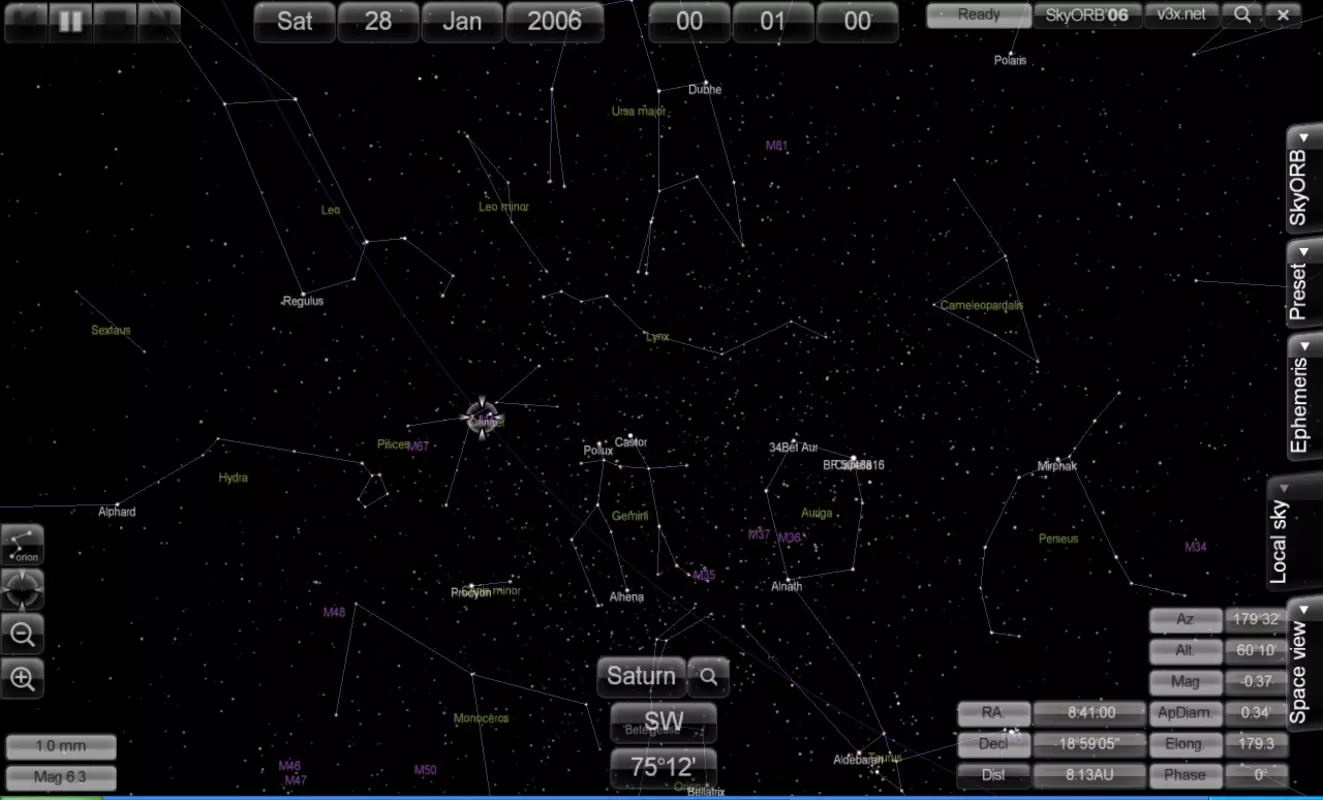Viewport: 1323px width, 800px height.
Task: Click the Messier object M34 label
Action: point(1196,547)
